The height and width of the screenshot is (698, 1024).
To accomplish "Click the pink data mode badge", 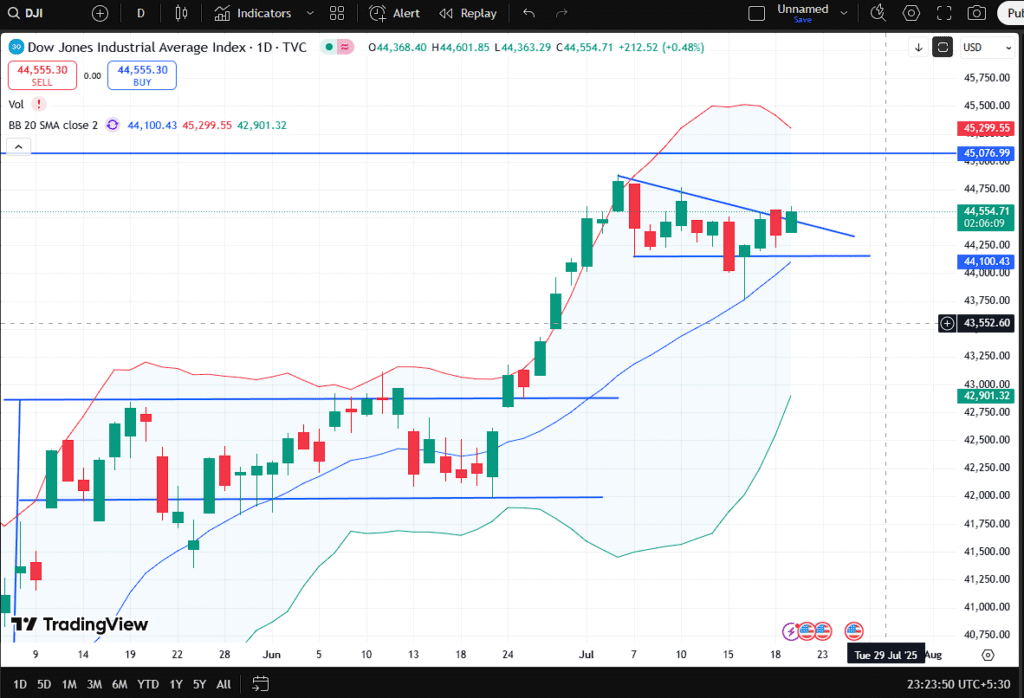I will tap(345, 47).
